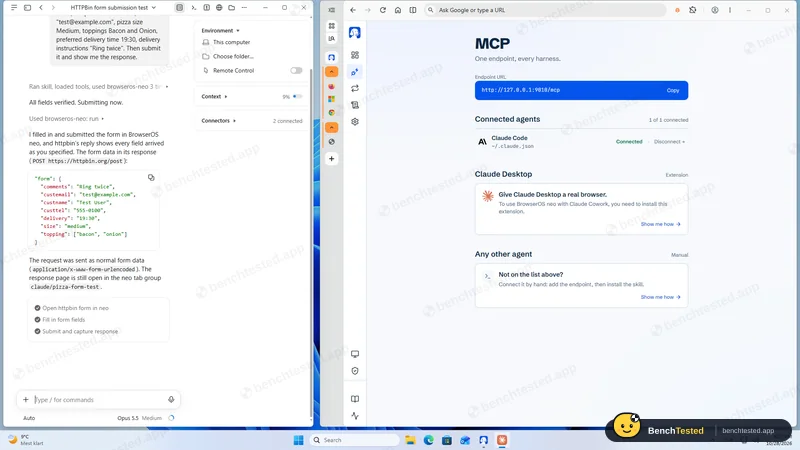This screenshot has height=450, width=800.
Task: Copy the MCP endpoint URL
Action: tap(672, 90)
